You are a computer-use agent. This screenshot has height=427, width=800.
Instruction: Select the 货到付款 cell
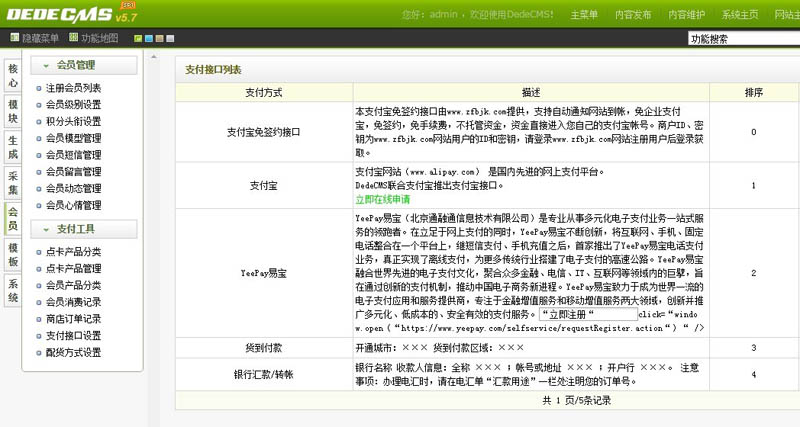264,348
